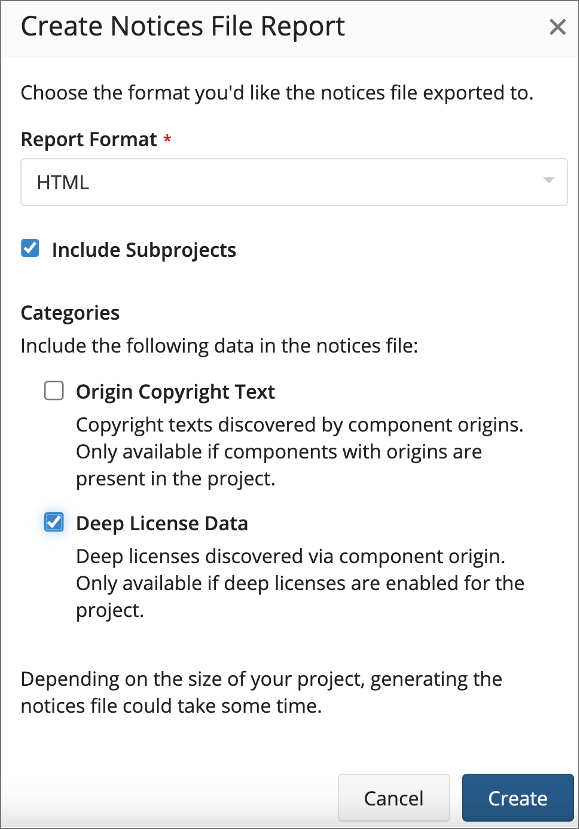Screen dimensions: 579x829
Task: Enable the Origin Copyright Text checkbox
Action: click(x=54, y=391)
